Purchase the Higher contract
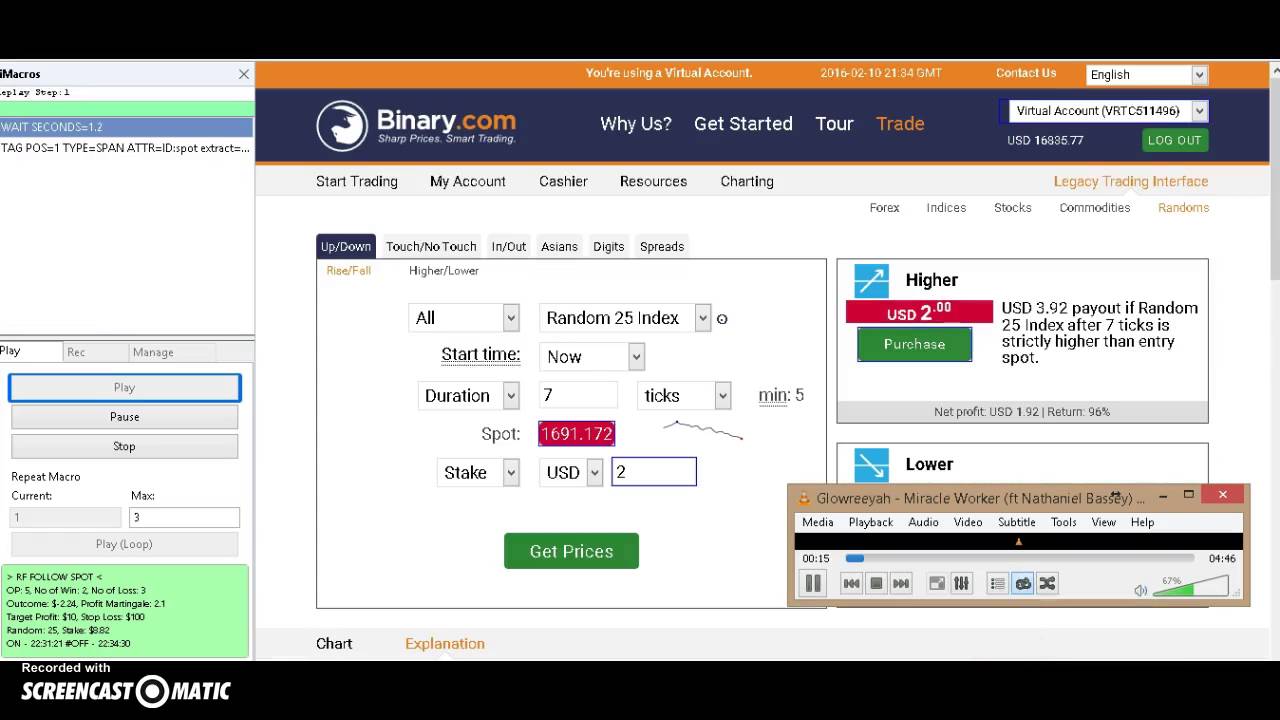The width and height of the screenshot is (1280, 720). (x=914, y=344)
